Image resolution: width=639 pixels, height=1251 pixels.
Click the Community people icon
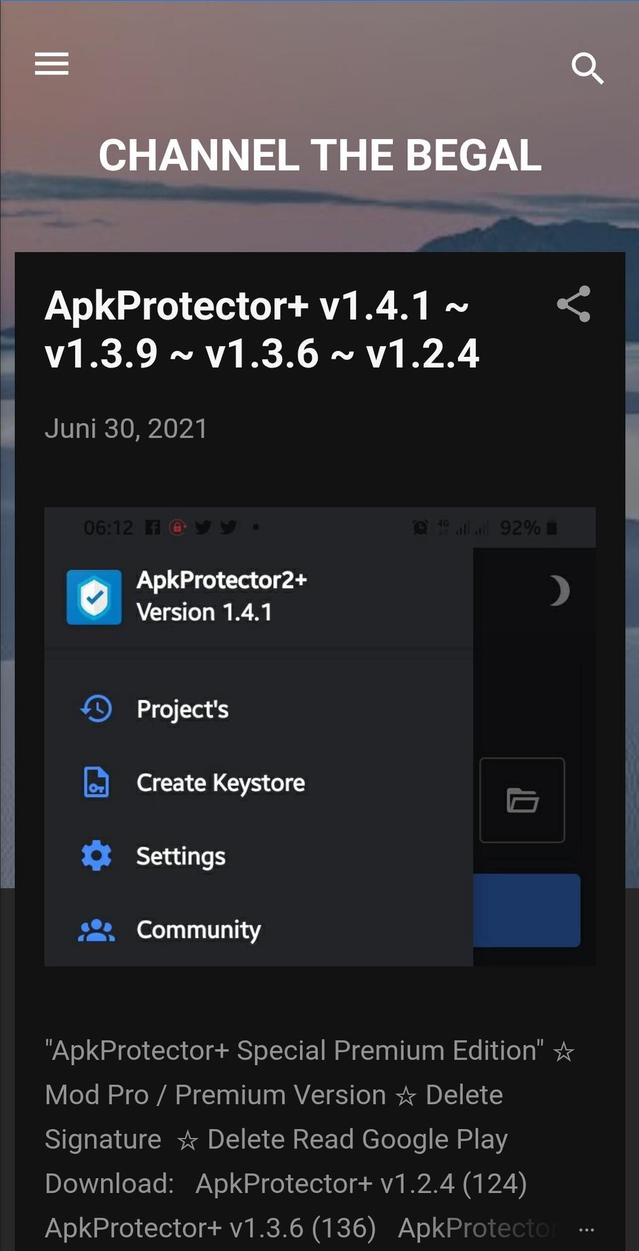point(97,929)
